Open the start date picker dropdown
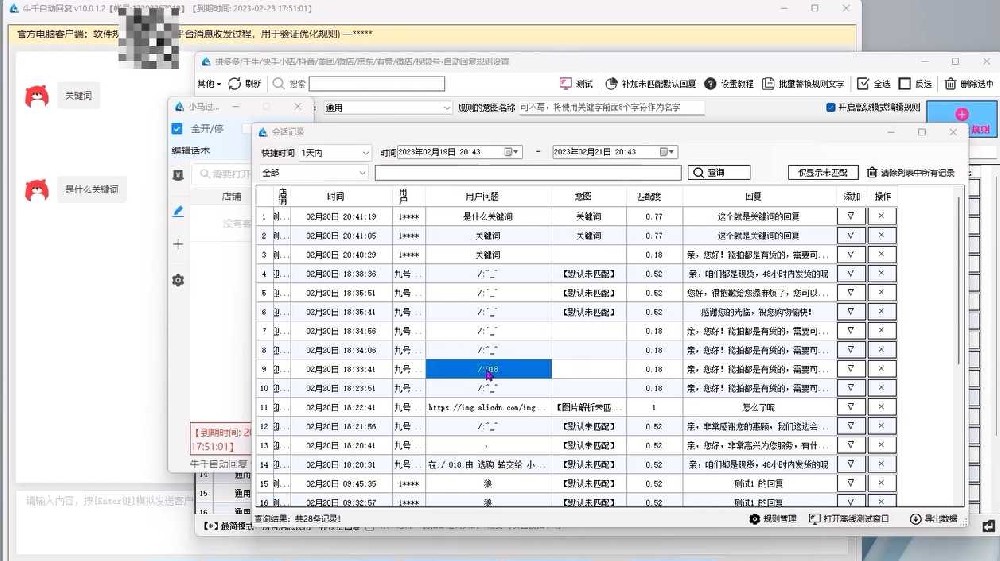Viewport: 1000px width, 561px height. (511, 152)
